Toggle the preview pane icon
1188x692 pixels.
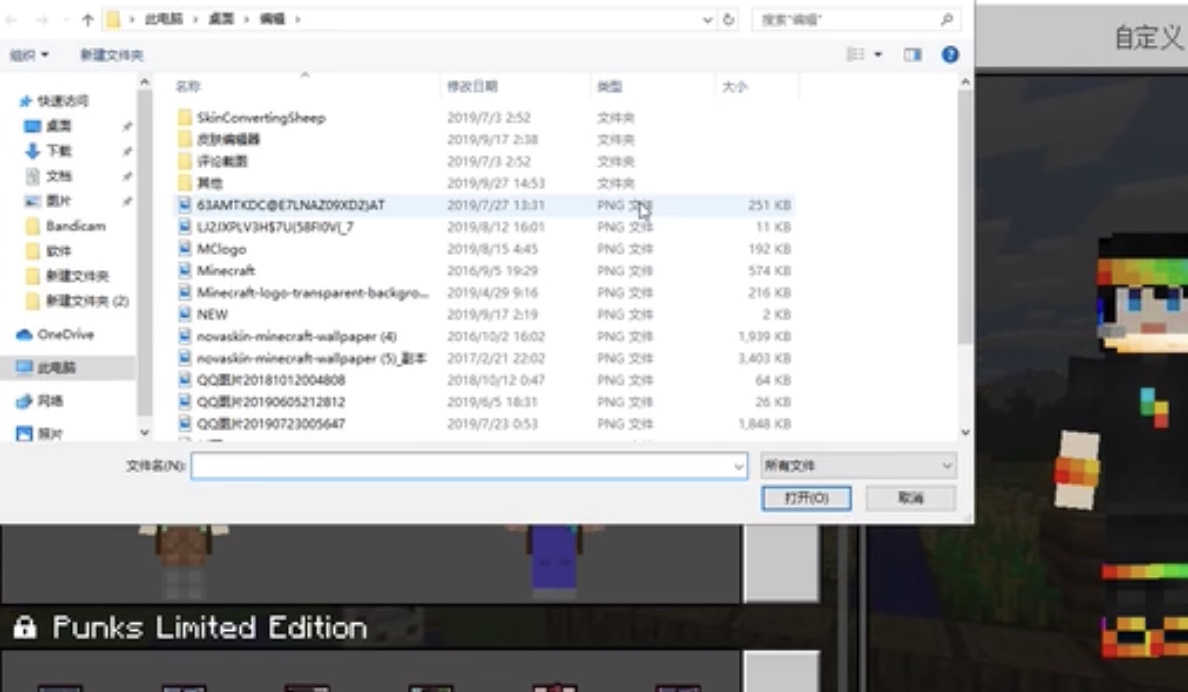point(912,55)
